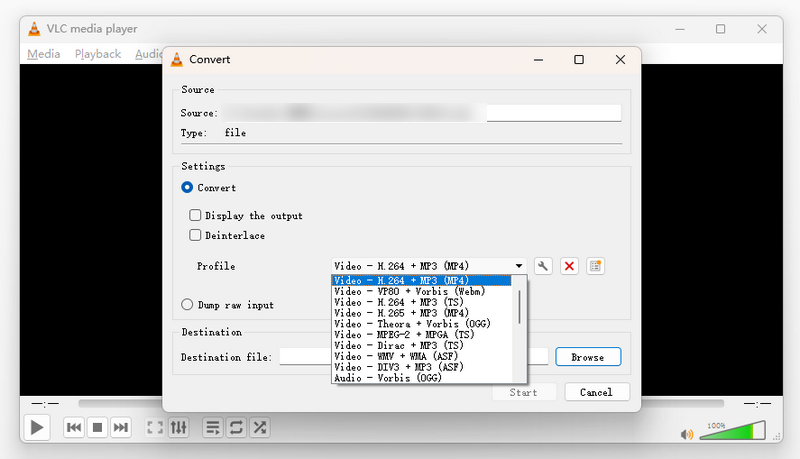The height and width of the screenshot is (459, 800).
Task: Mute audio with speaker icon
Action: 687,434
